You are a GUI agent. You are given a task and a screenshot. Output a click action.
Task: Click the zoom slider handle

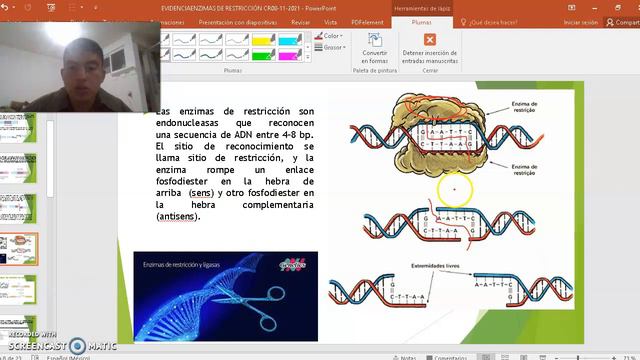(578, 358)
